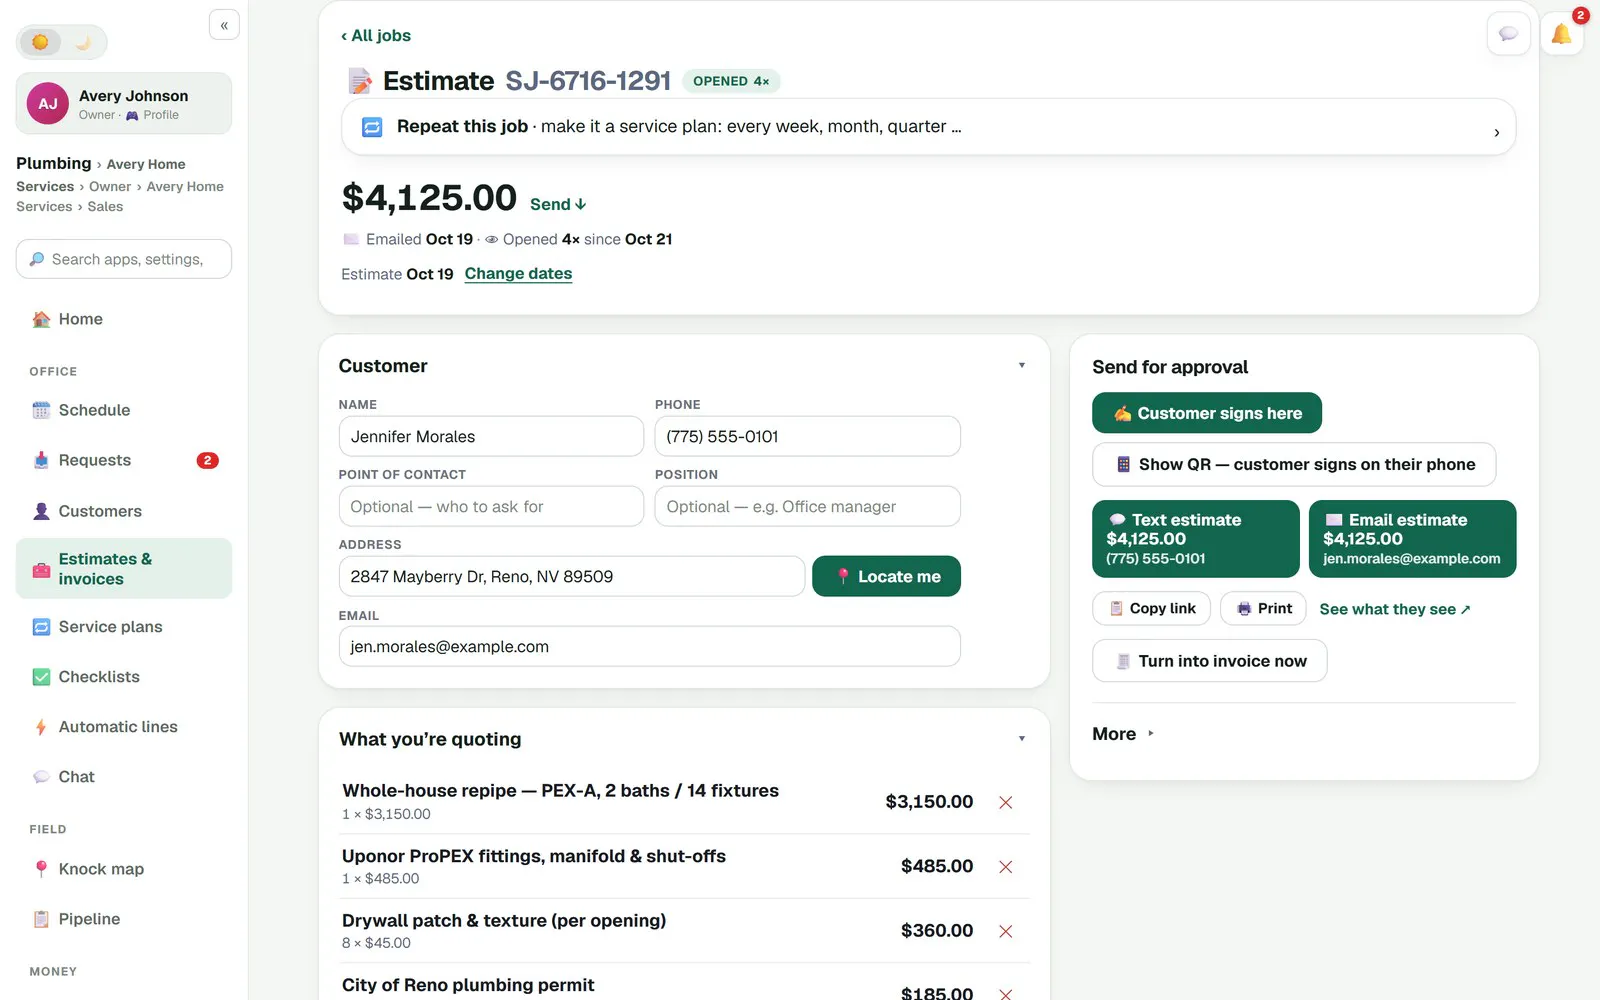Screen dimensions: 1600x1000
Task: Collapse the sidebar with the double-chevron button
Action: tap(224, 25)
